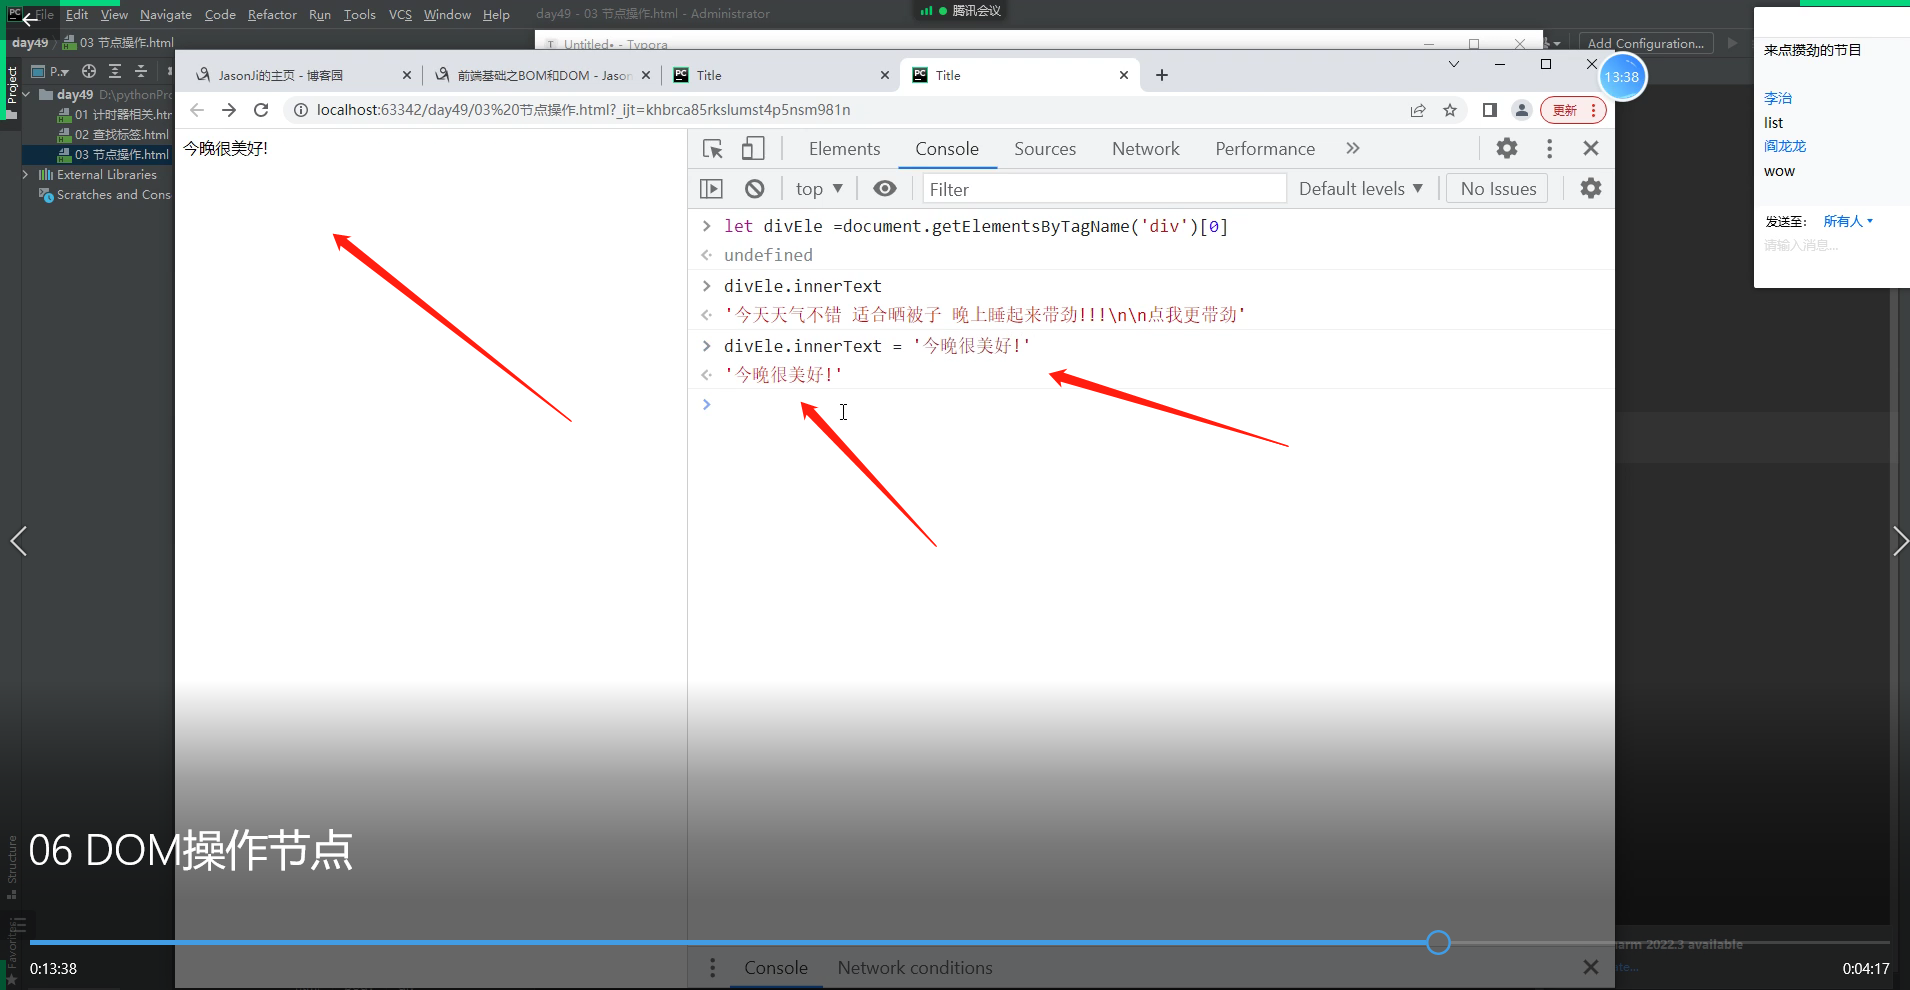
Task: Click the No Issues button
Action: coord(1498,189)
